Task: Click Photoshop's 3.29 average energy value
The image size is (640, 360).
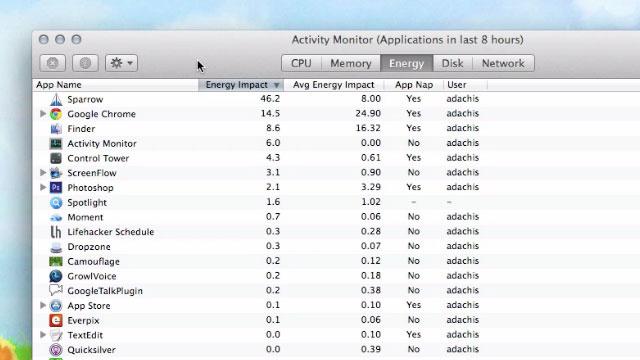Action: (x=371, y=187)
